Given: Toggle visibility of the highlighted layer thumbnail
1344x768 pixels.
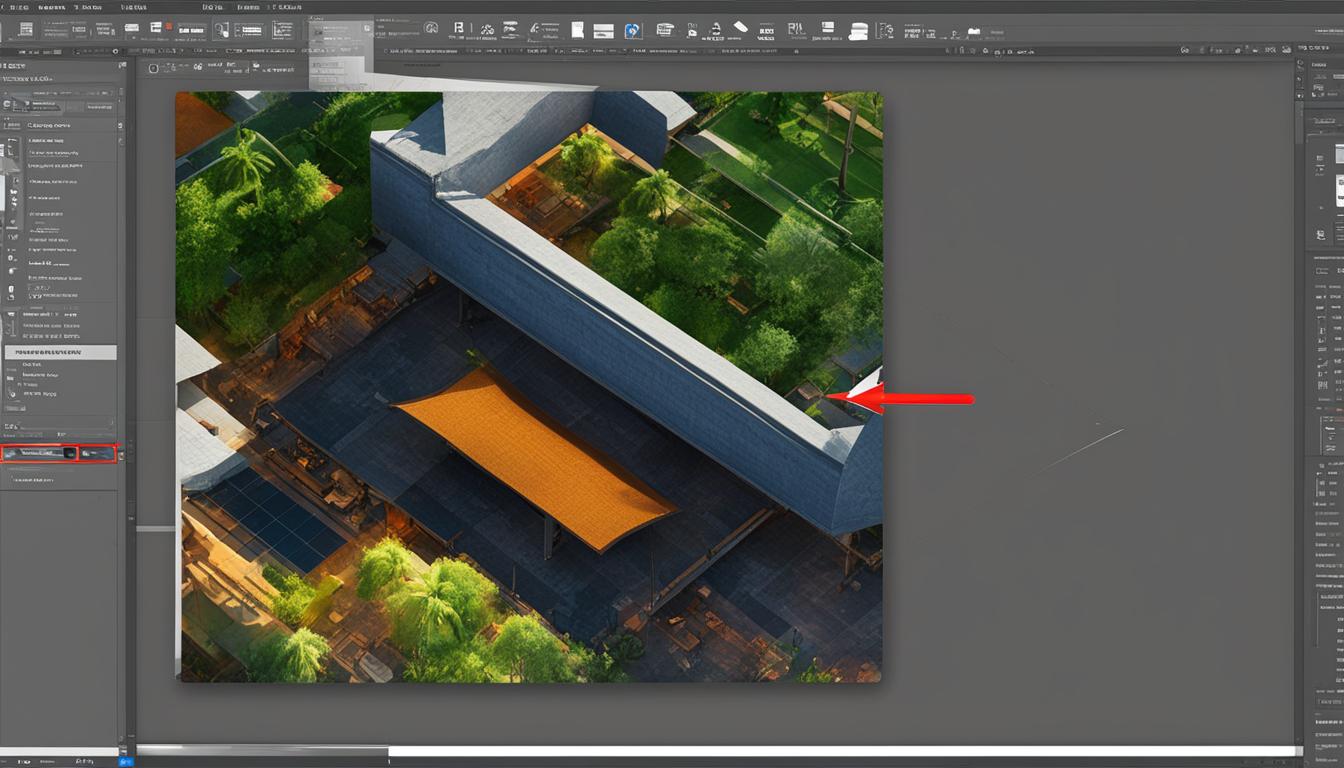Looking at the screenshot, I should coord(14,452).
